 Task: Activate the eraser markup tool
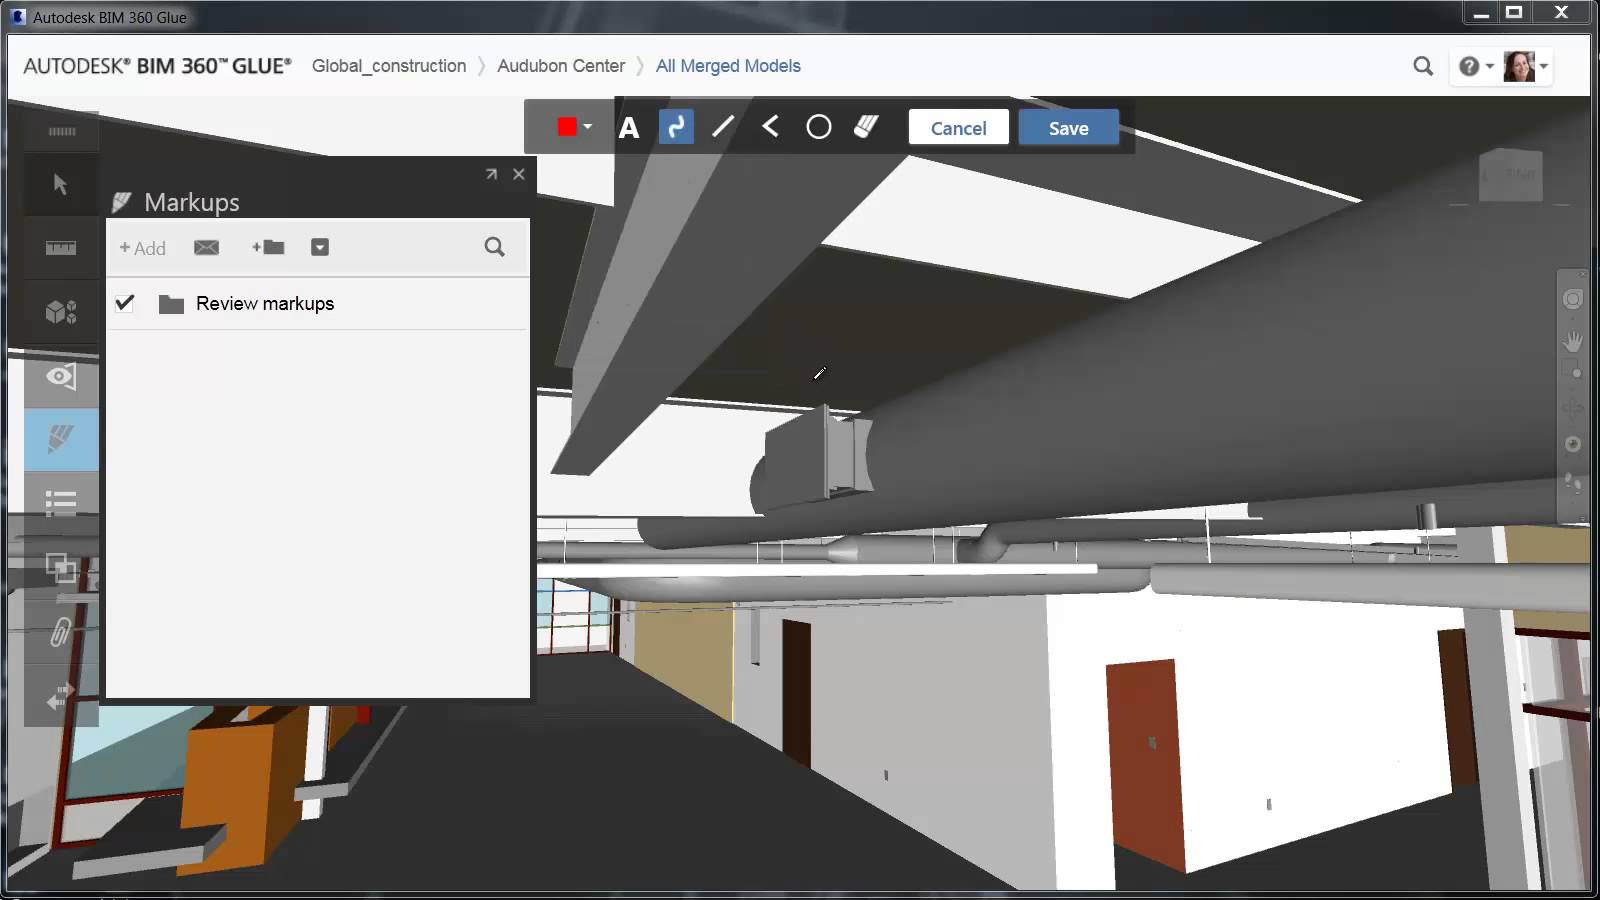[x=866, y=127]
